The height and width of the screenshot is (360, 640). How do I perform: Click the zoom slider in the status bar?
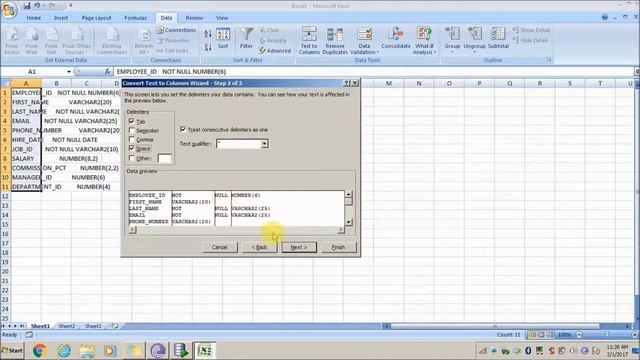607,335
